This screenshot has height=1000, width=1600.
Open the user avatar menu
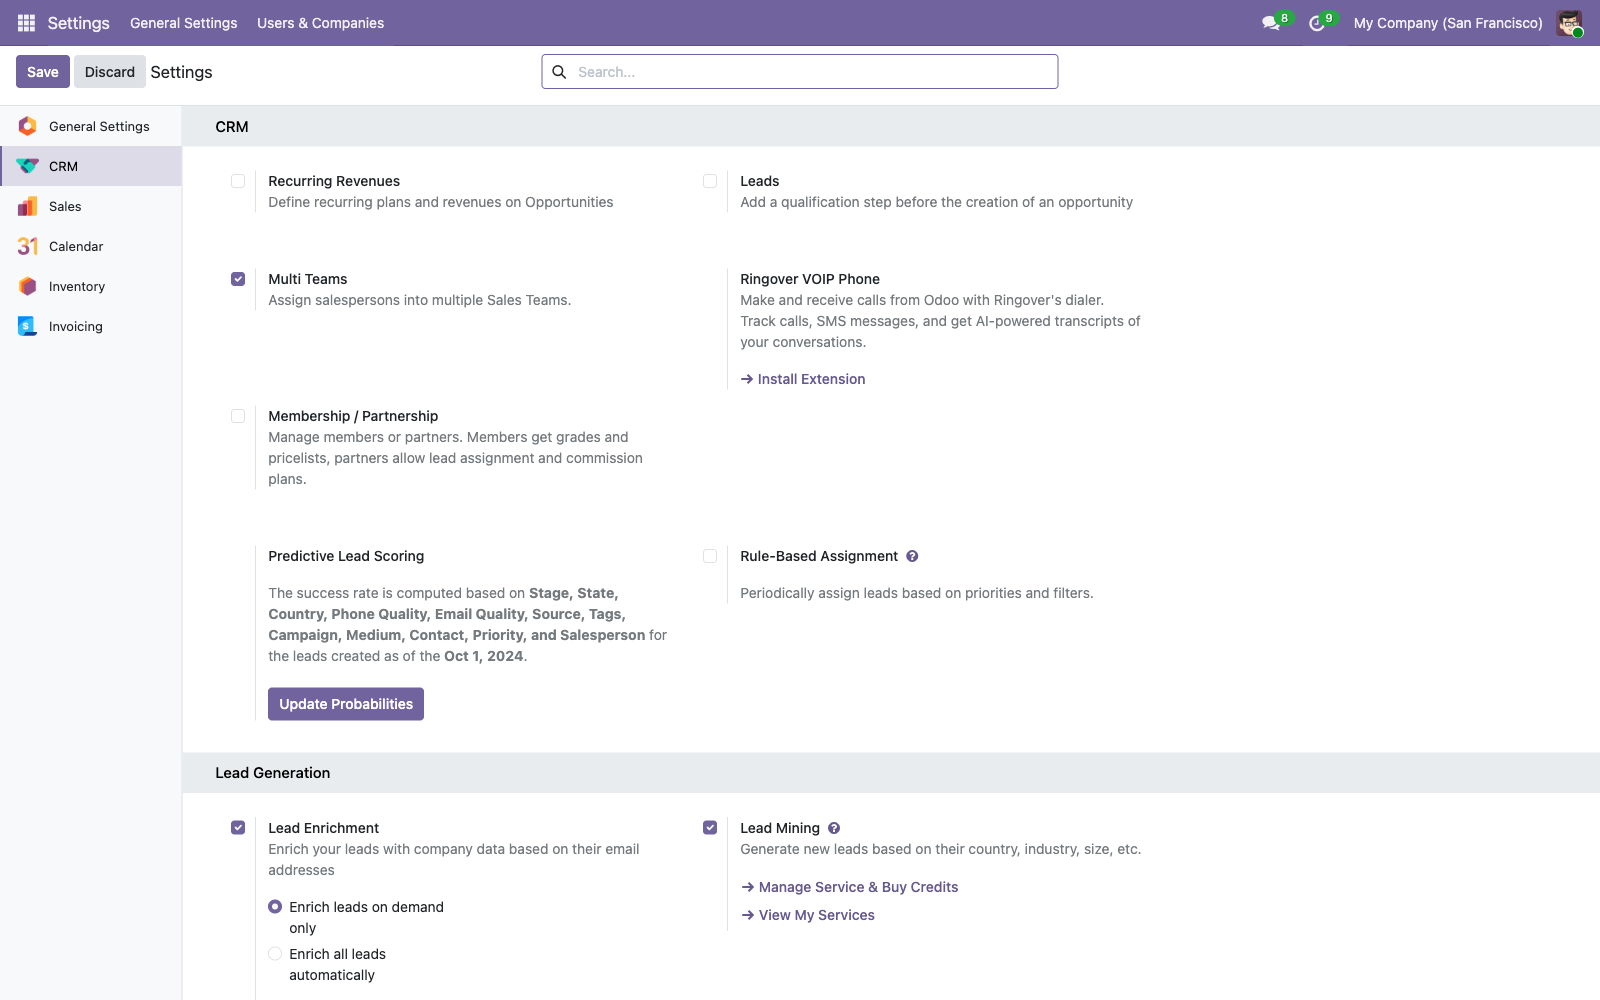pyautogui.click(x=1570, y=23)
